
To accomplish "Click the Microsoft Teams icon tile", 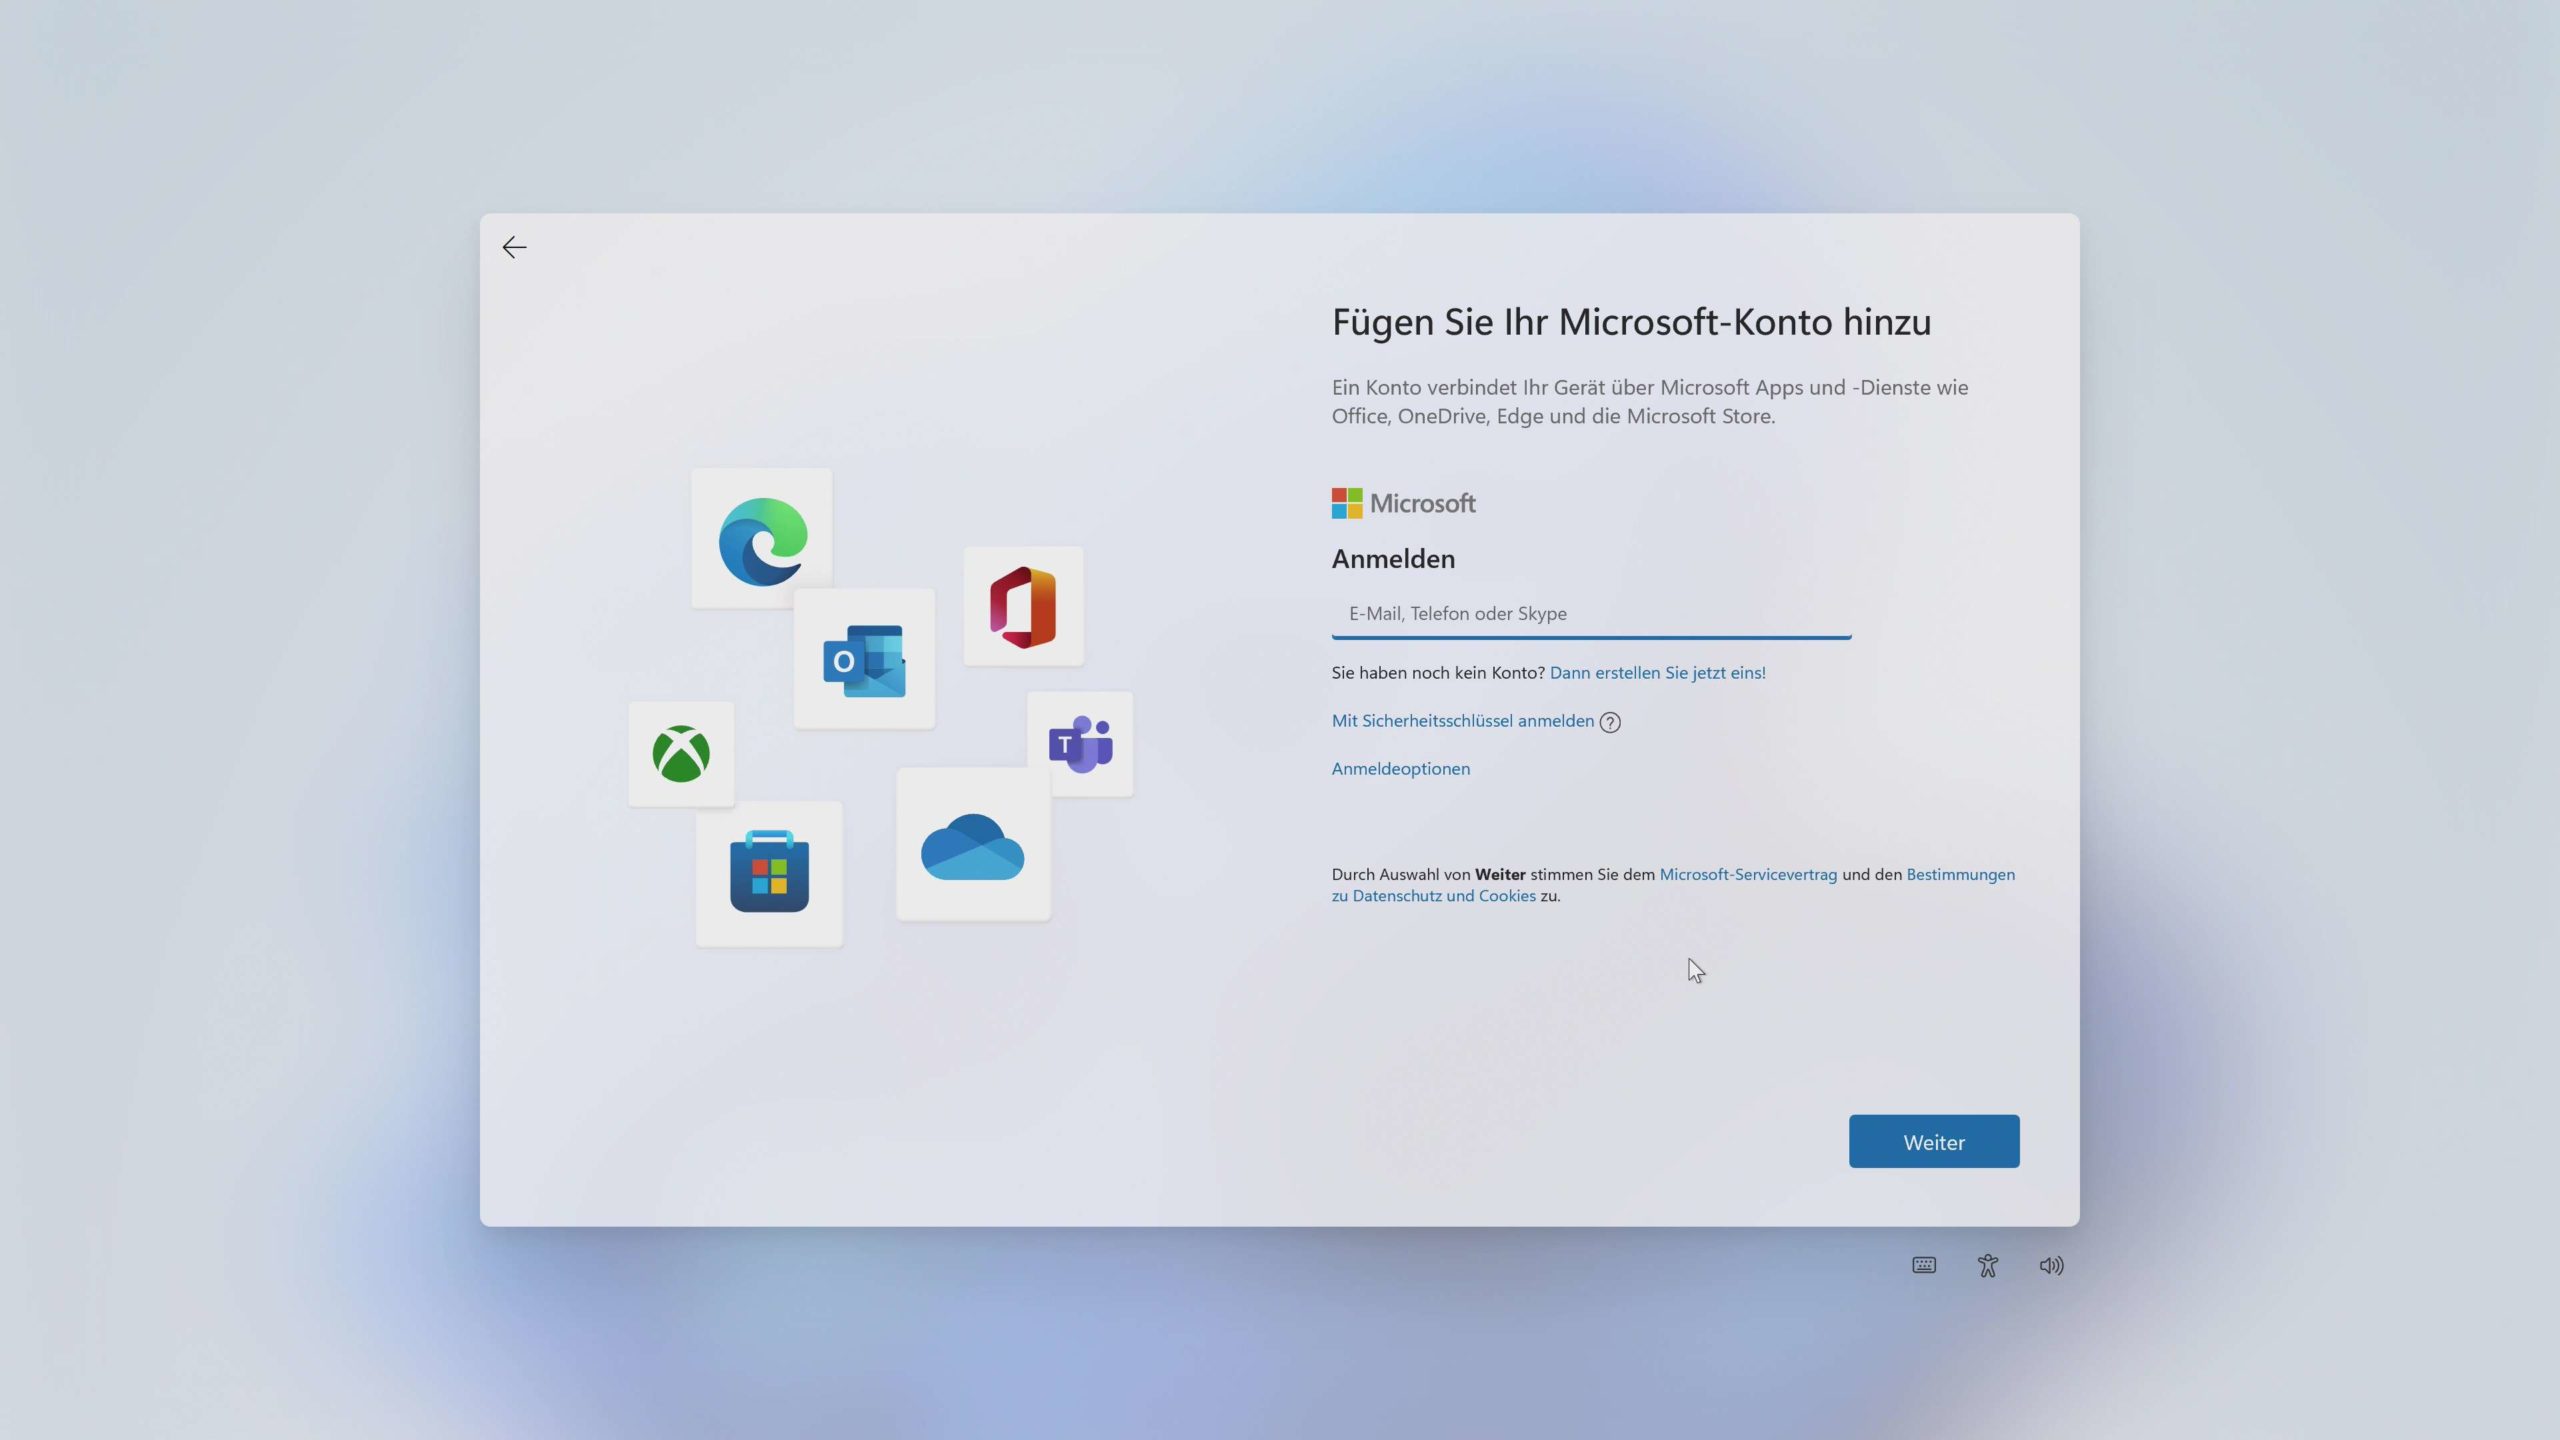I will pyautogui.click(x=1081, y=744).
